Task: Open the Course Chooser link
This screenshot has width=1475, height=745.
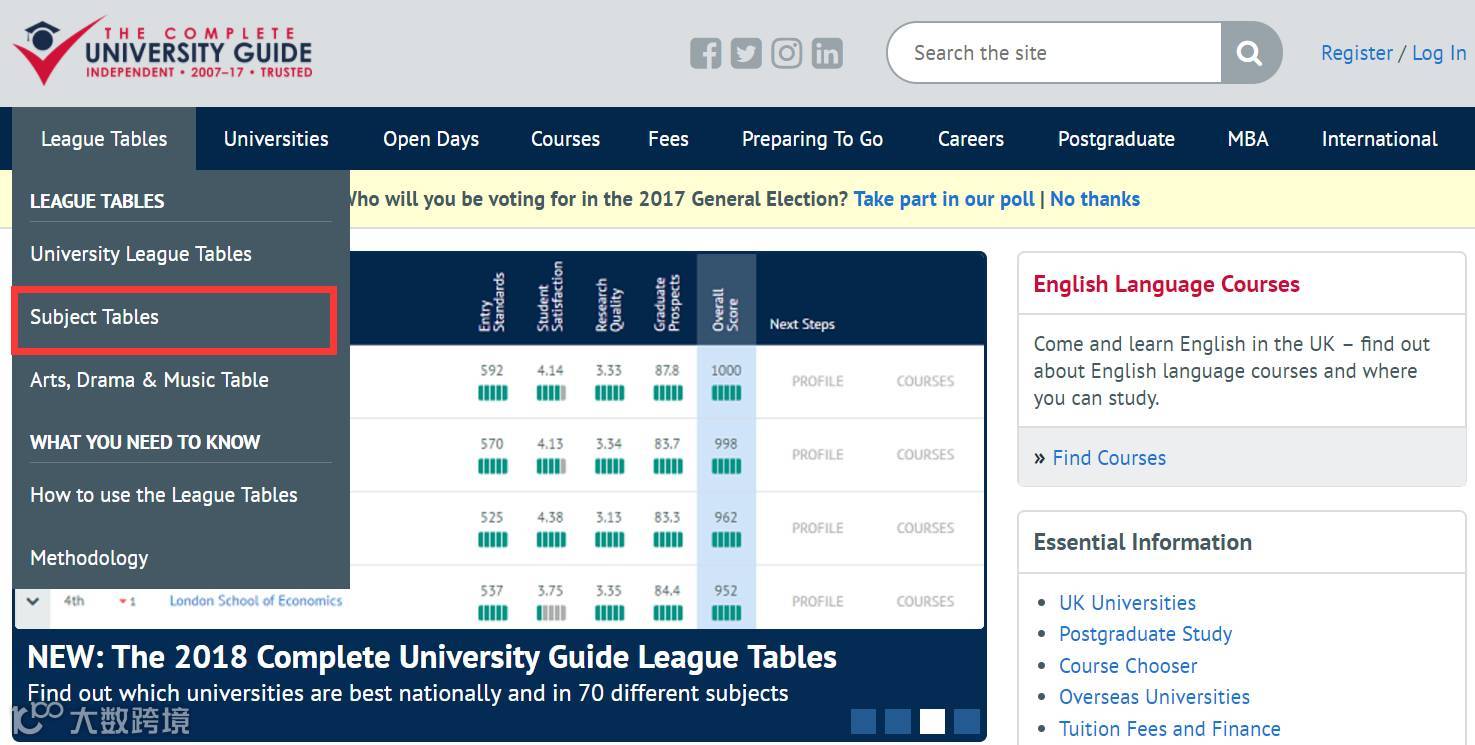Action: [1128, 666]
